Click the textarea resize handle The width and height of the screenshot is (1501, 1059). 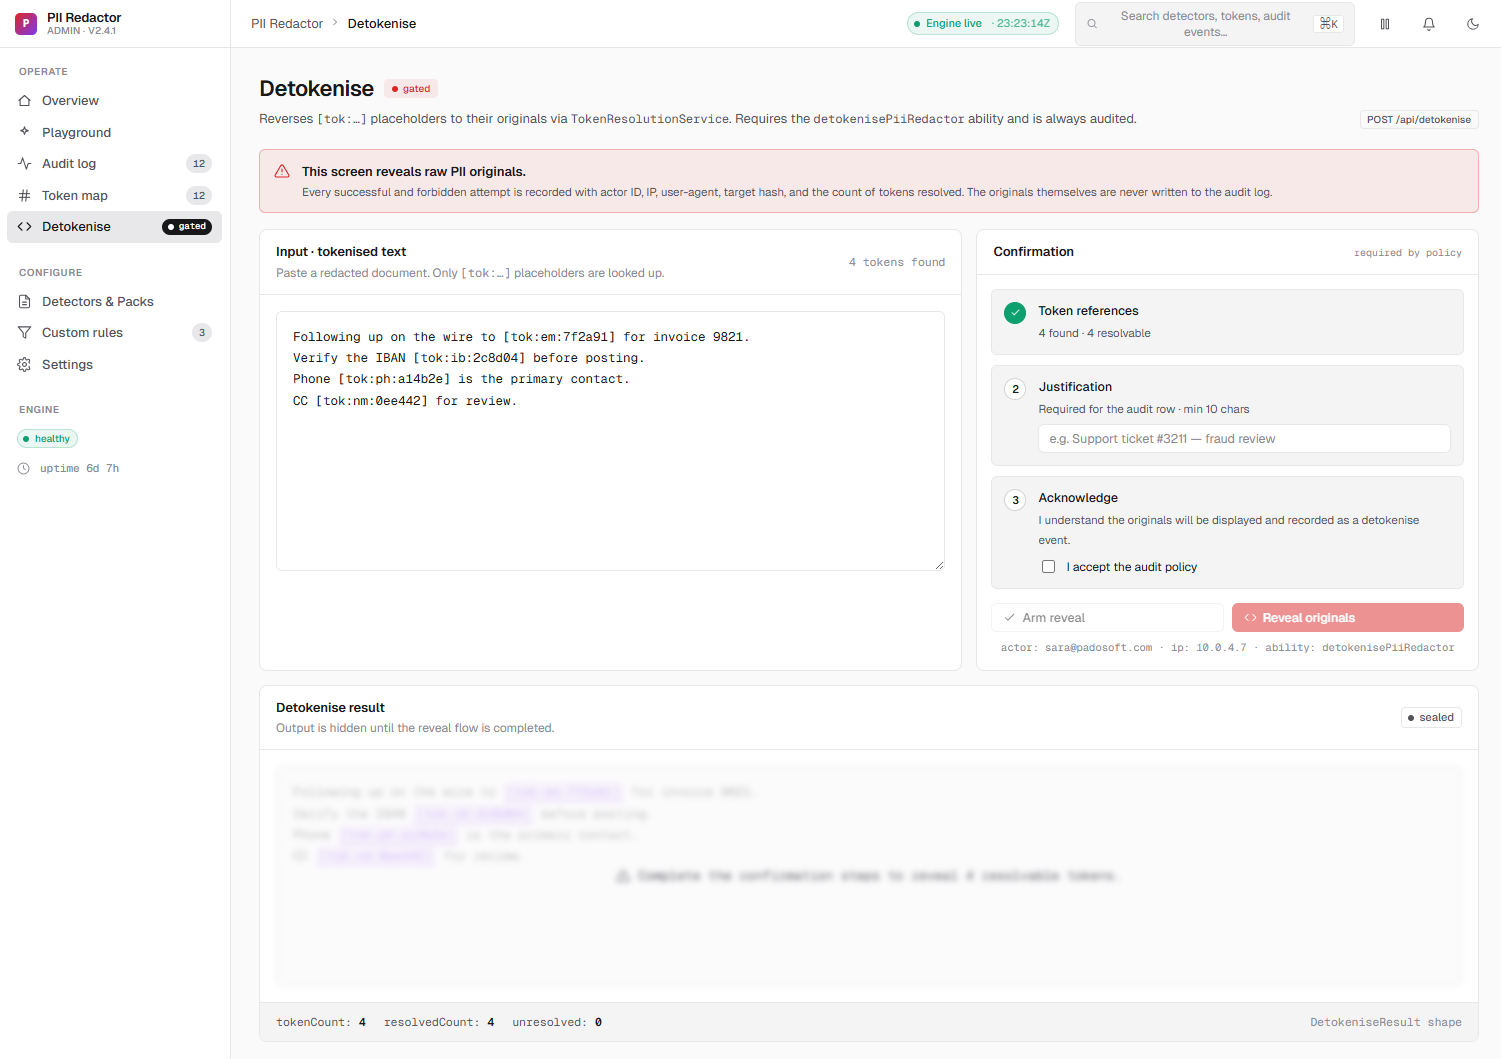(939, 565)
